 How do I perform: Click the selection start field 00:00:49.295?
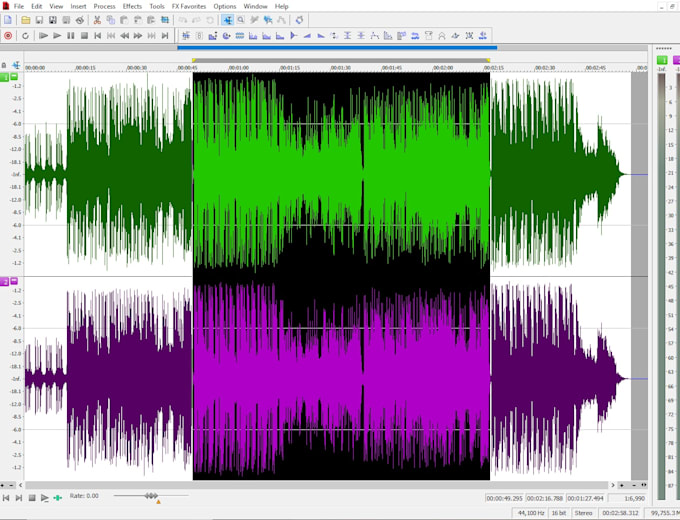click(x=504, y=498)
